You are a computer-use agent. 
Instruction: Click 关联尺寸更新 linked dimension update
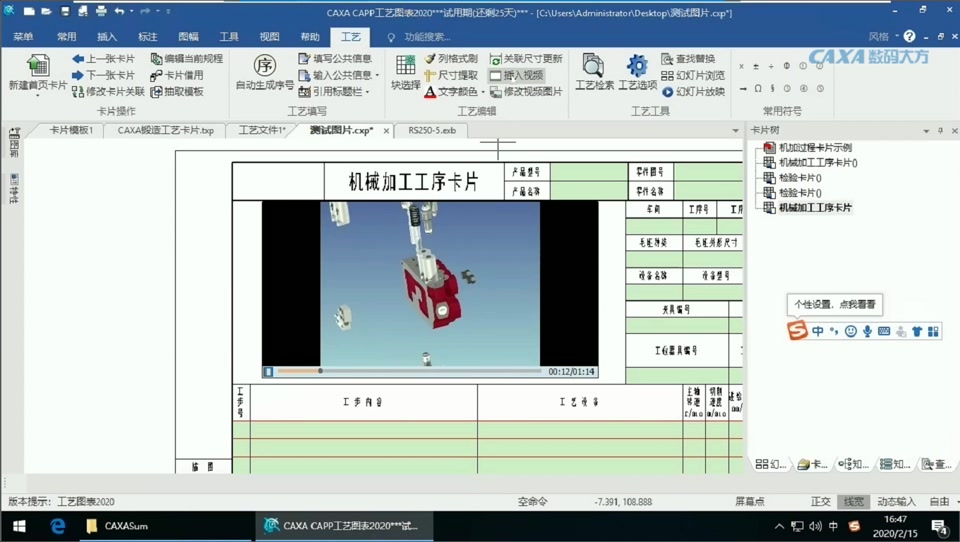[x=526, y=59]
